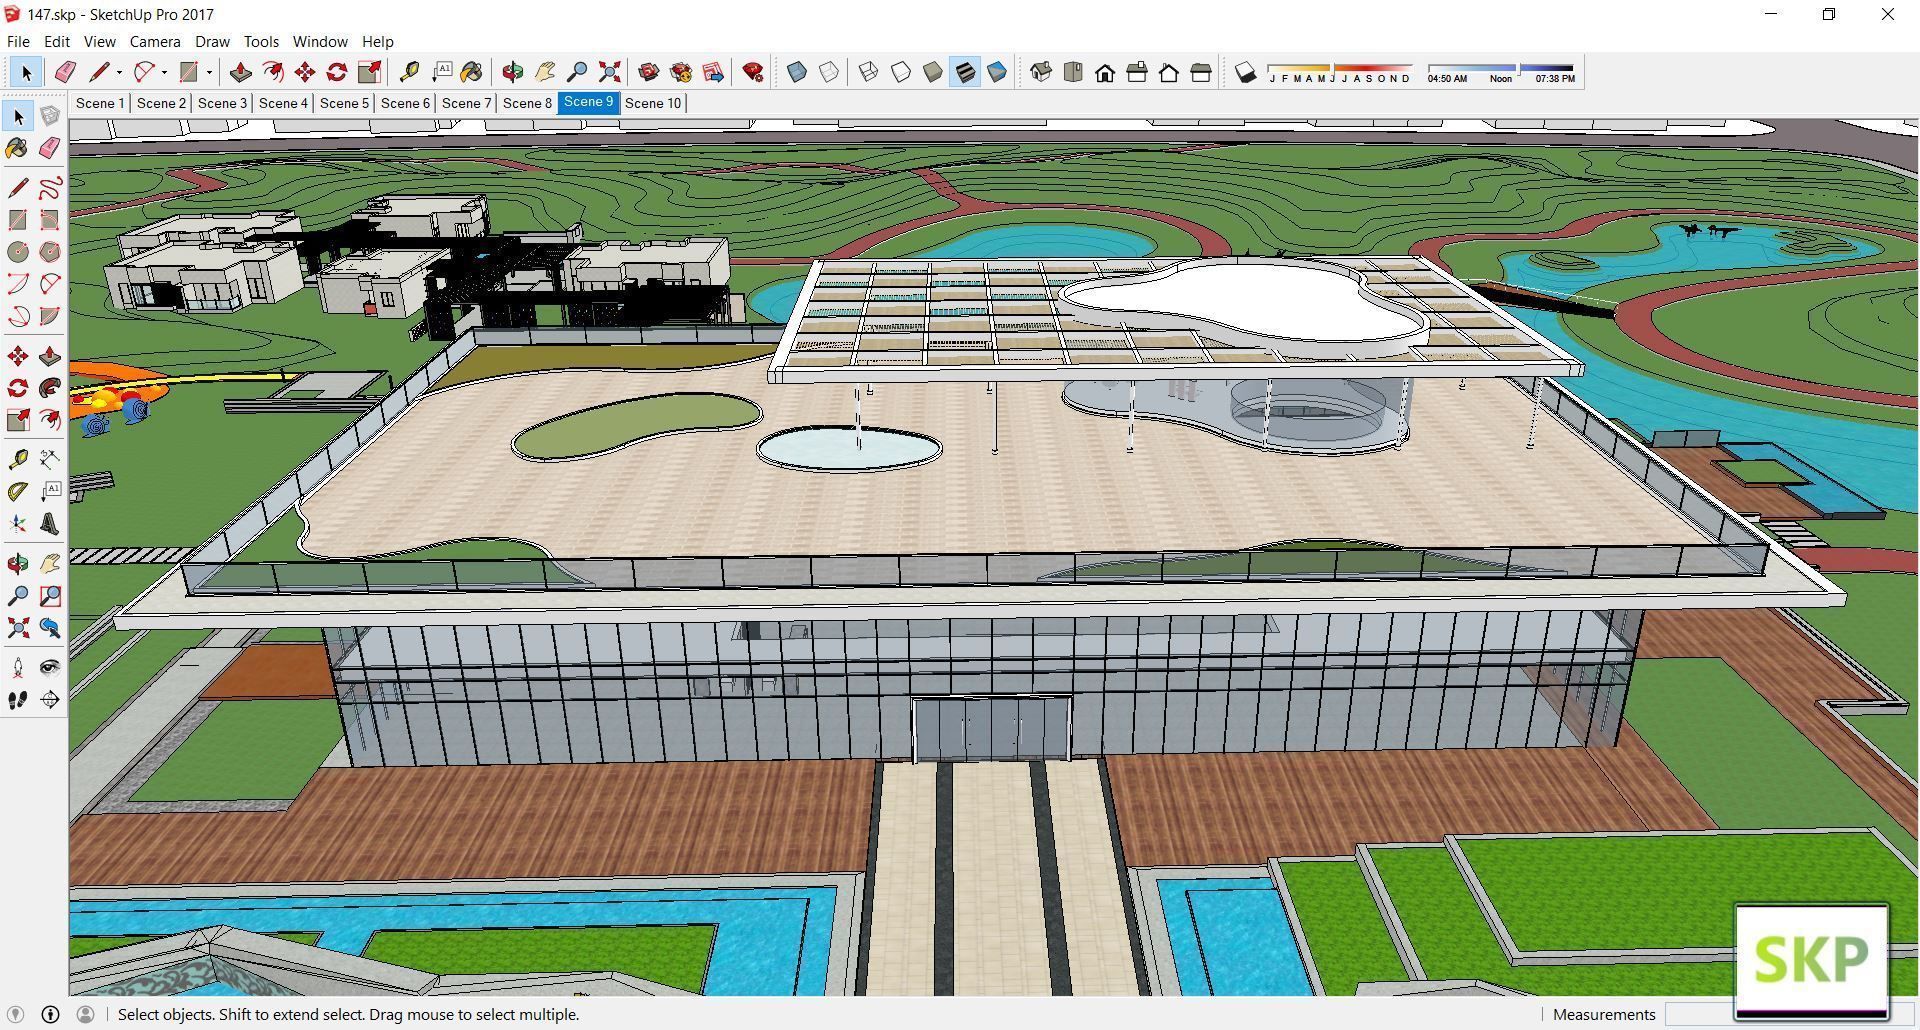Select the Pan hand tool in top toolbar

tap(545, 72)
